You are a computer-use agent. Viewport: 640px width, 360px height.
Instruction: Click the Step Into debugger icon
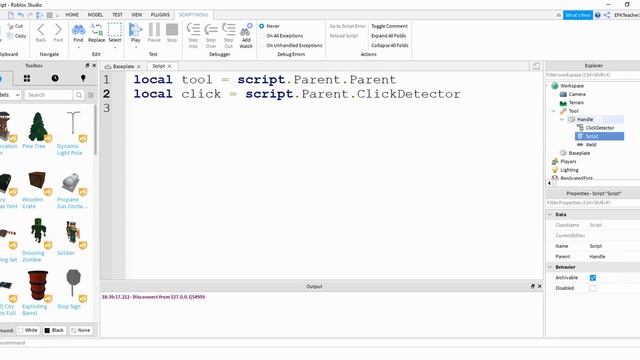coord(193,29)
